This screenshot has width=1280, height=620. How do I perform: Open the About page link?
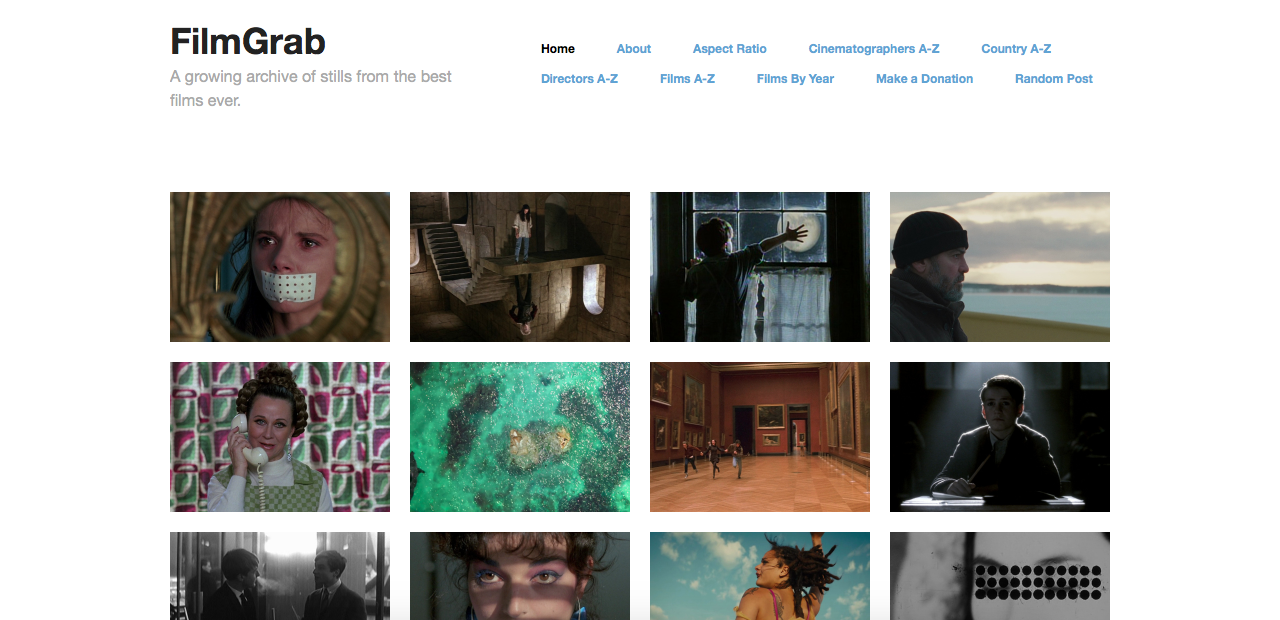click(634, 49)
